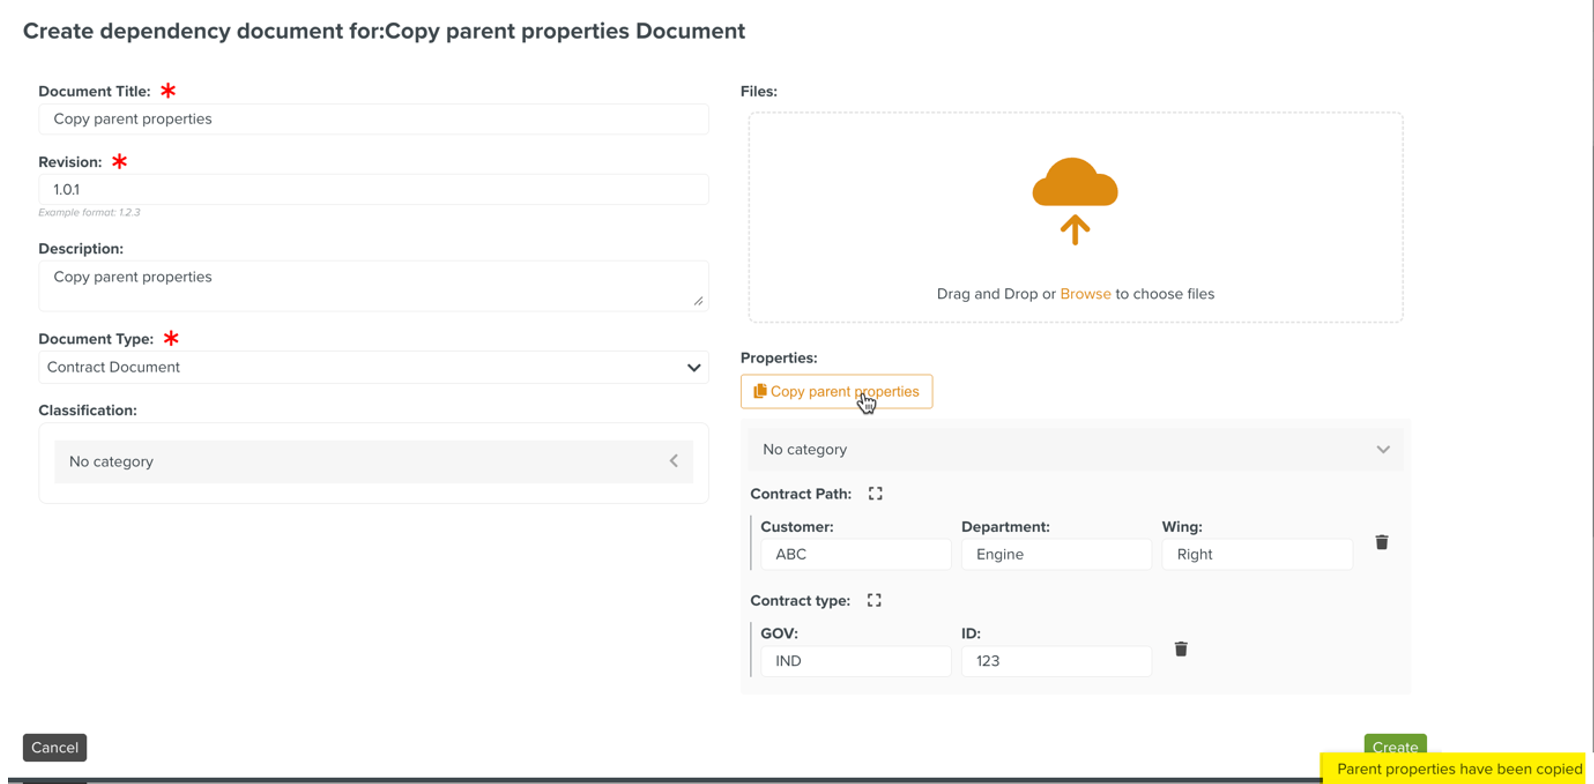Expand the Classification No category chevron

673,461
